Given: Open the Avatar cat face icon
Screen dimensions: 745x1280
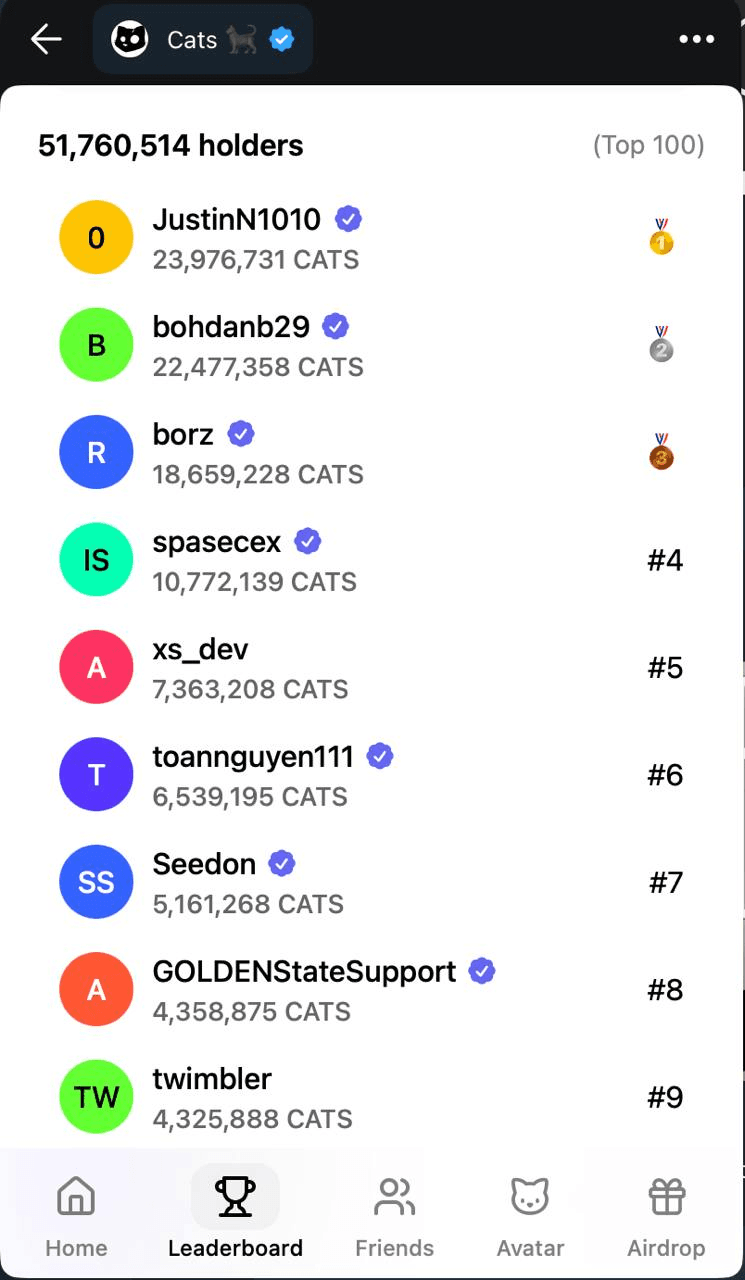Looking at the screenshot, I should pyautogui.click(x=530, y=1195).
